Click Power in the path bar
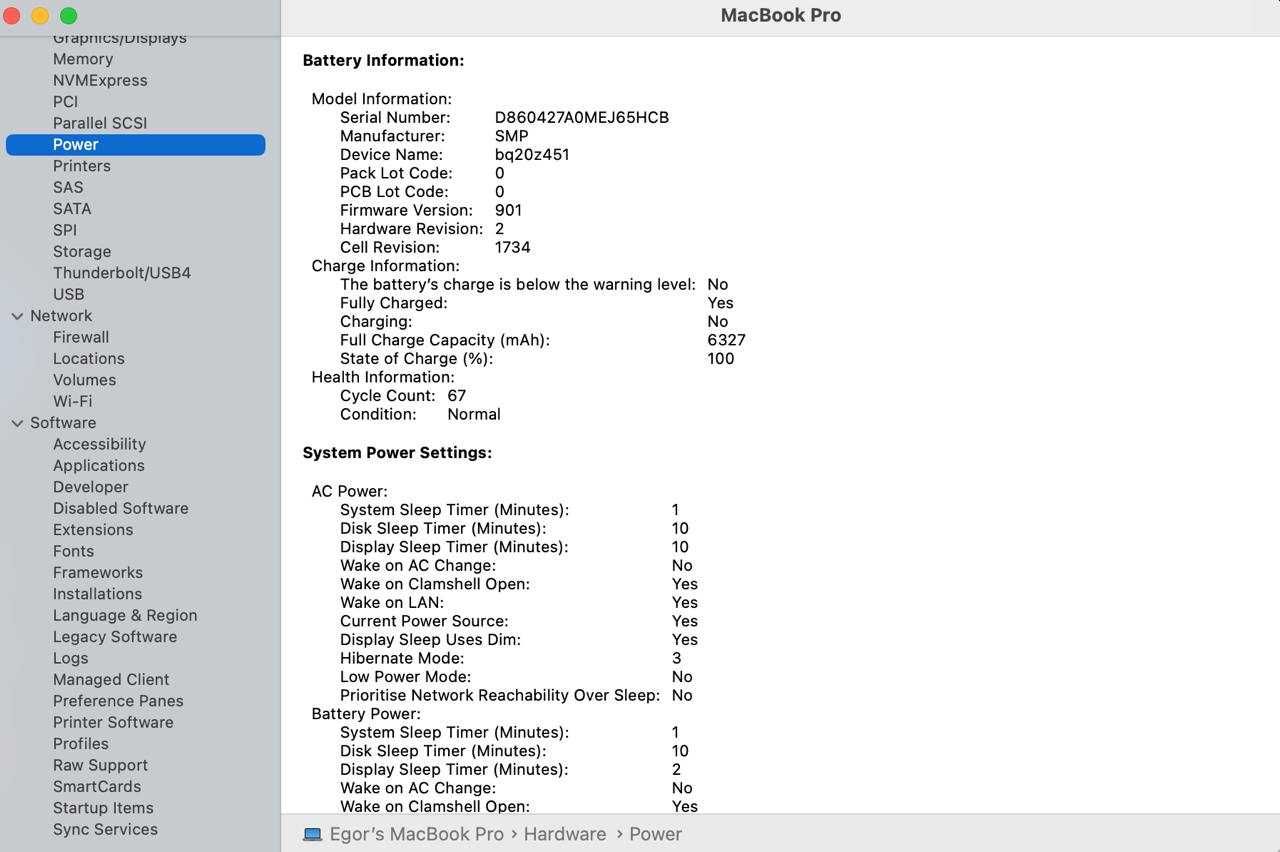The width and height of the screenshot is (1280, 852). (x=656, y=834)
